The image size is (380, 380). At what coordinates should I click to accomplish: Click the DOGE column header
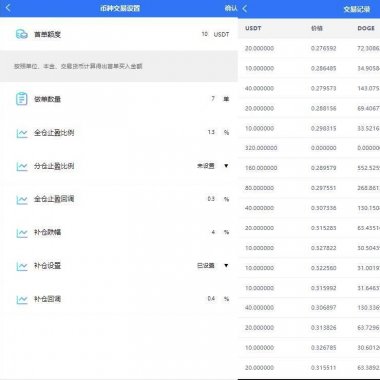click(366, 28)
